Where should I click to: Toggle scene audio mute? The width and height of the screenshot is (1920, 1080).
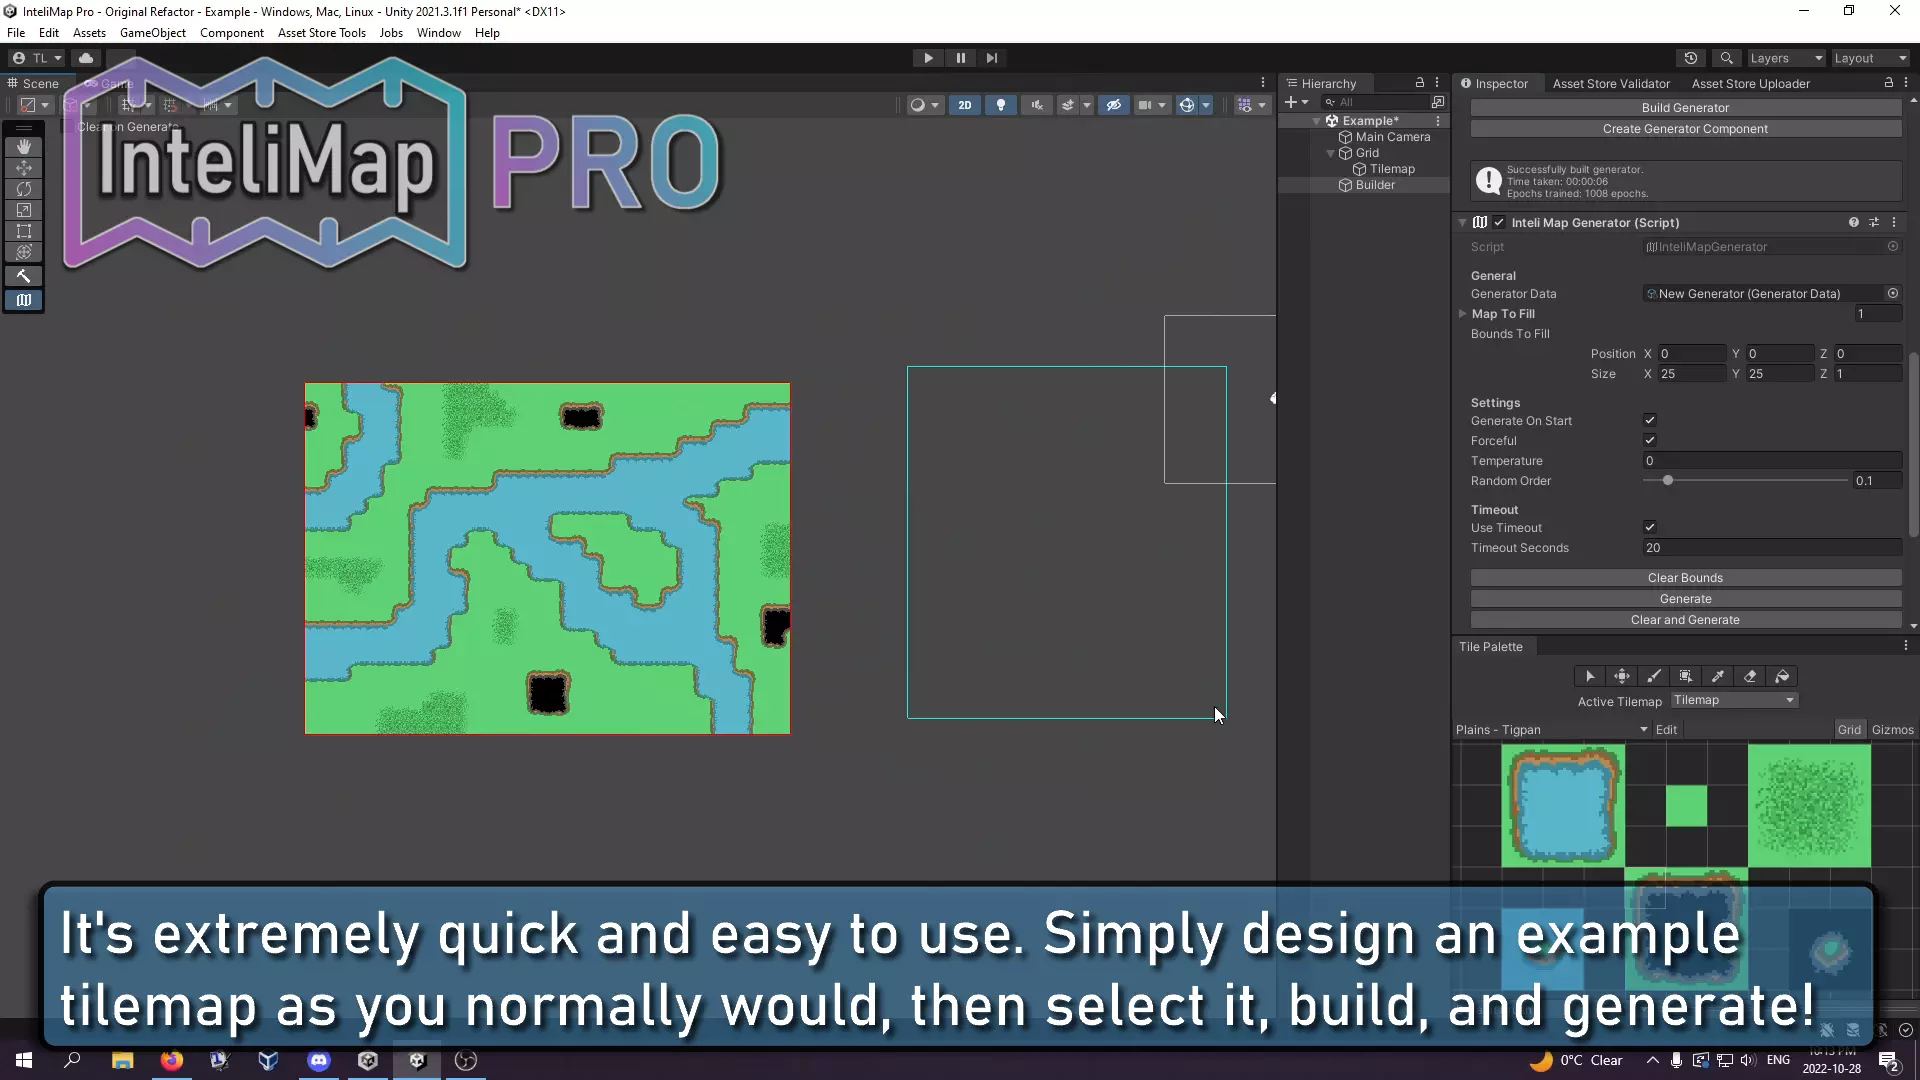coord(1037,105)
